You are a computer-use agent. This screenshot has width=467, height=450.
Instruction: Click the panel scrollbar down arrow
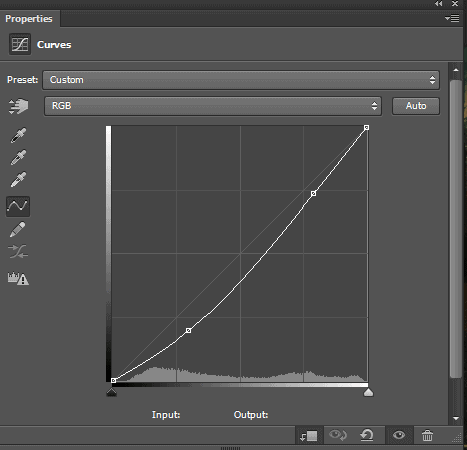pyautogui.click(x=456, y=418)
